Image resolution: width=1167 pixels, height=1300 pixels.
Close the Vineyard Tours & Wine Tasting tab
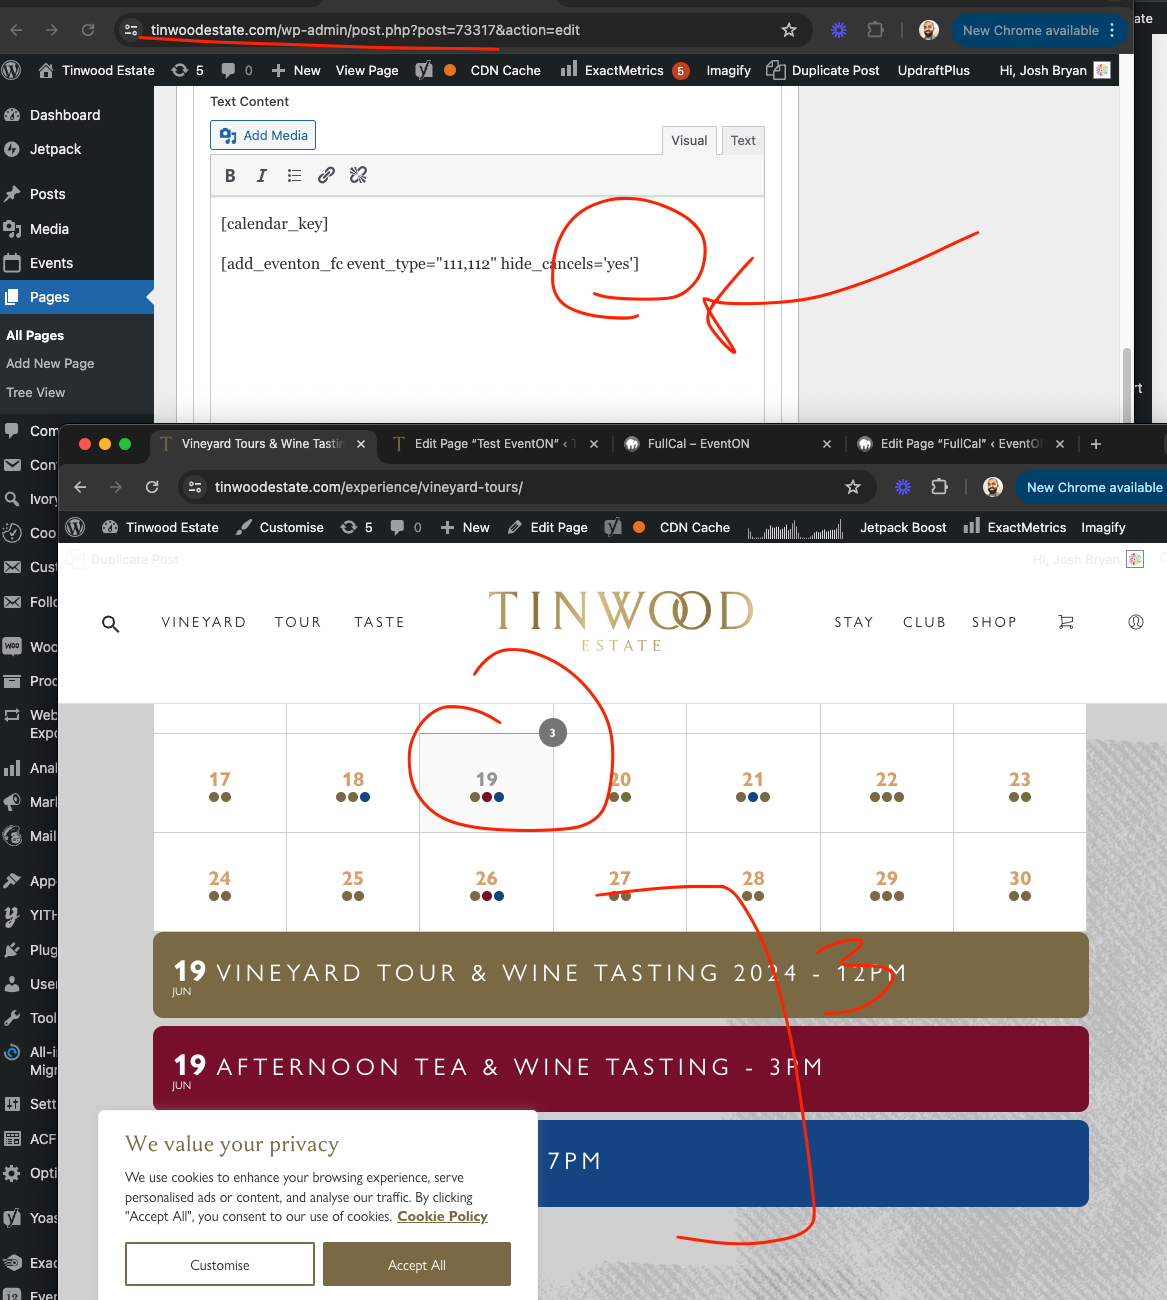click(361, 444)
